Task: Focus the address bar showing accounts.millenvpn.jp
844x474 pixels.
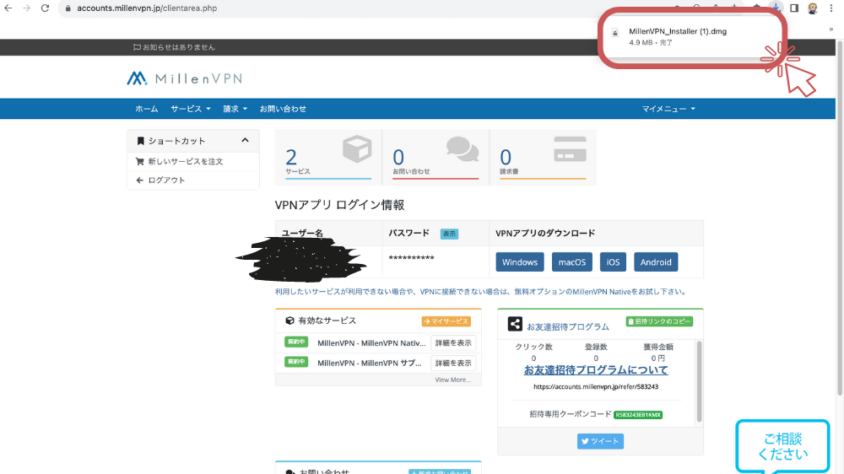Action: 147,8
